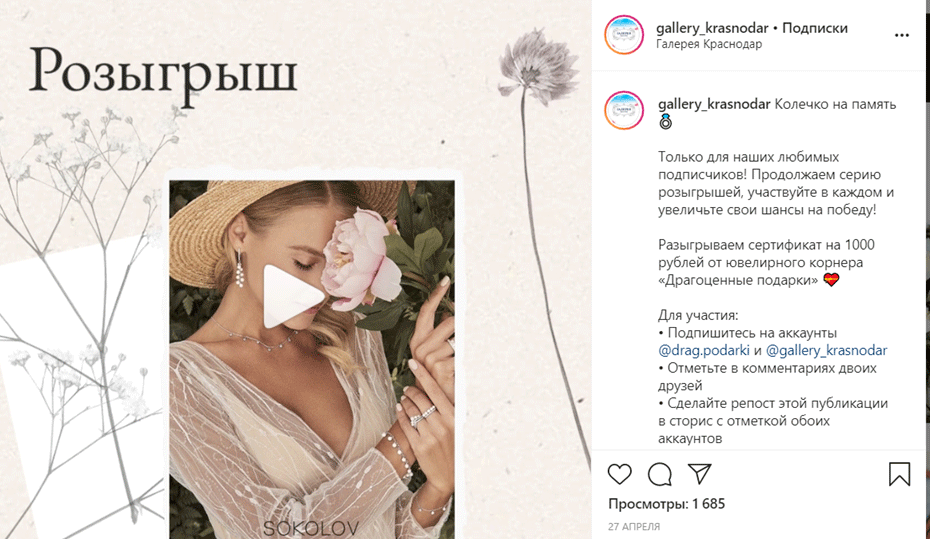Open comments via speech bubble icon
This screenshot has width=930, height=539.
point(660,474)
